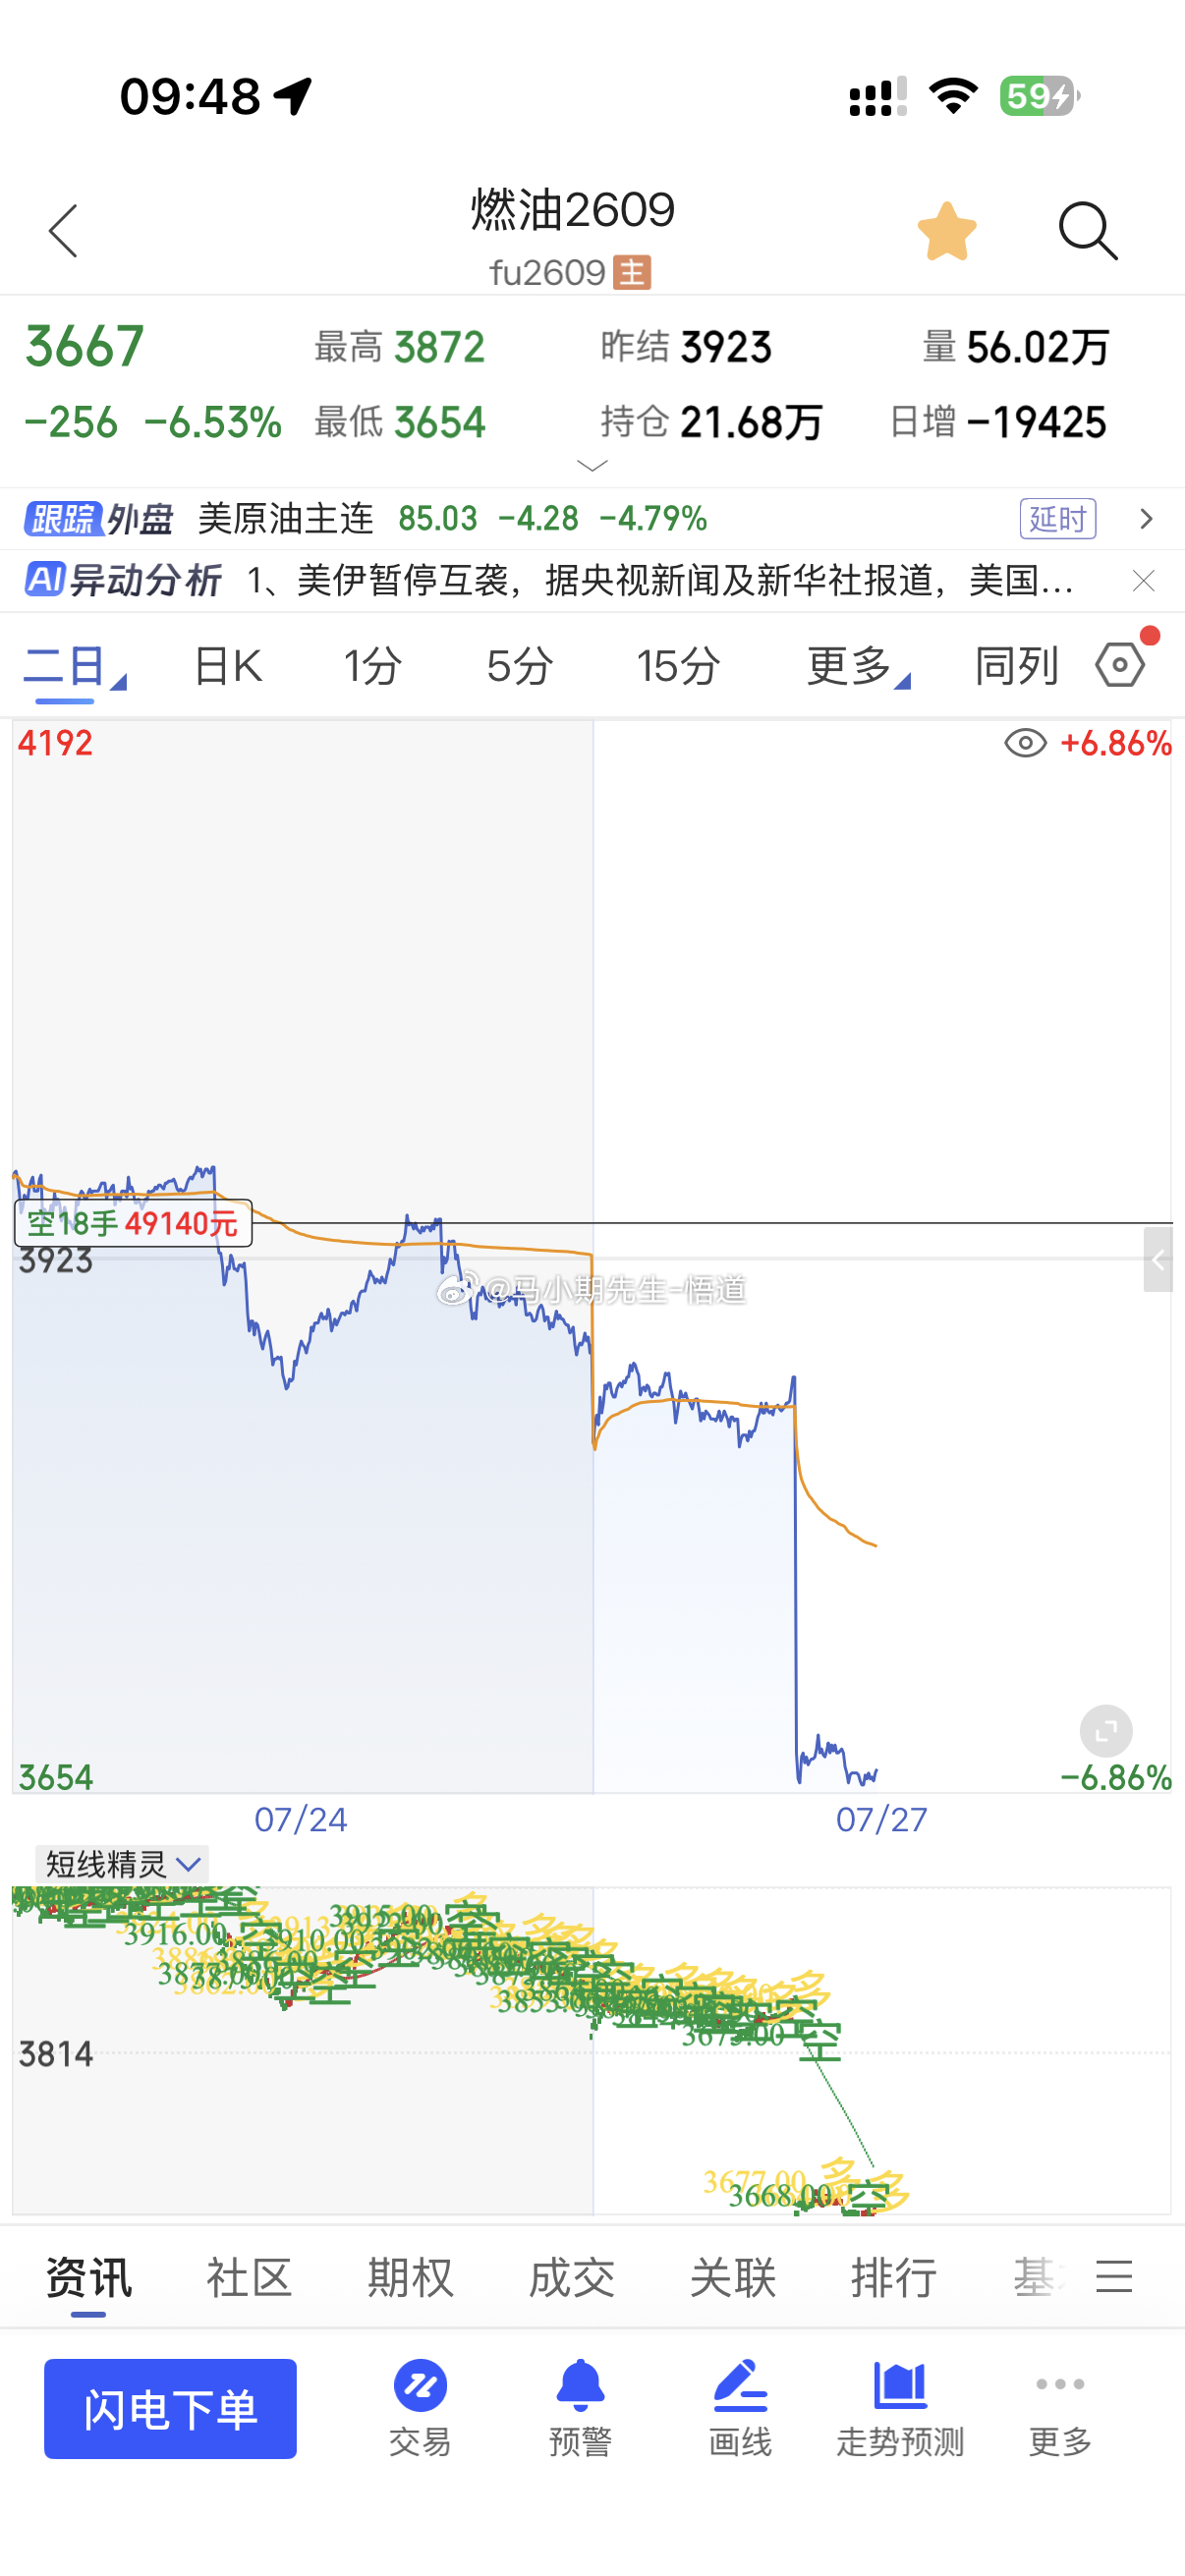Open the 更多 timeframe dropdown
The width and height of the screenshot is (1185, 2576).
tap(858, 666)
